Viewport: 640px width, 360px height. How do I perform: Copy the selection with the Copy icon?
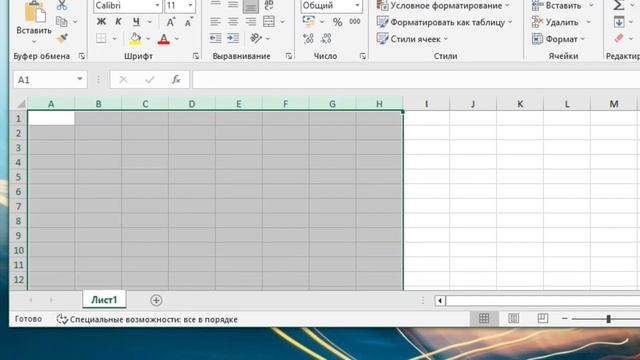pos(61,22)
